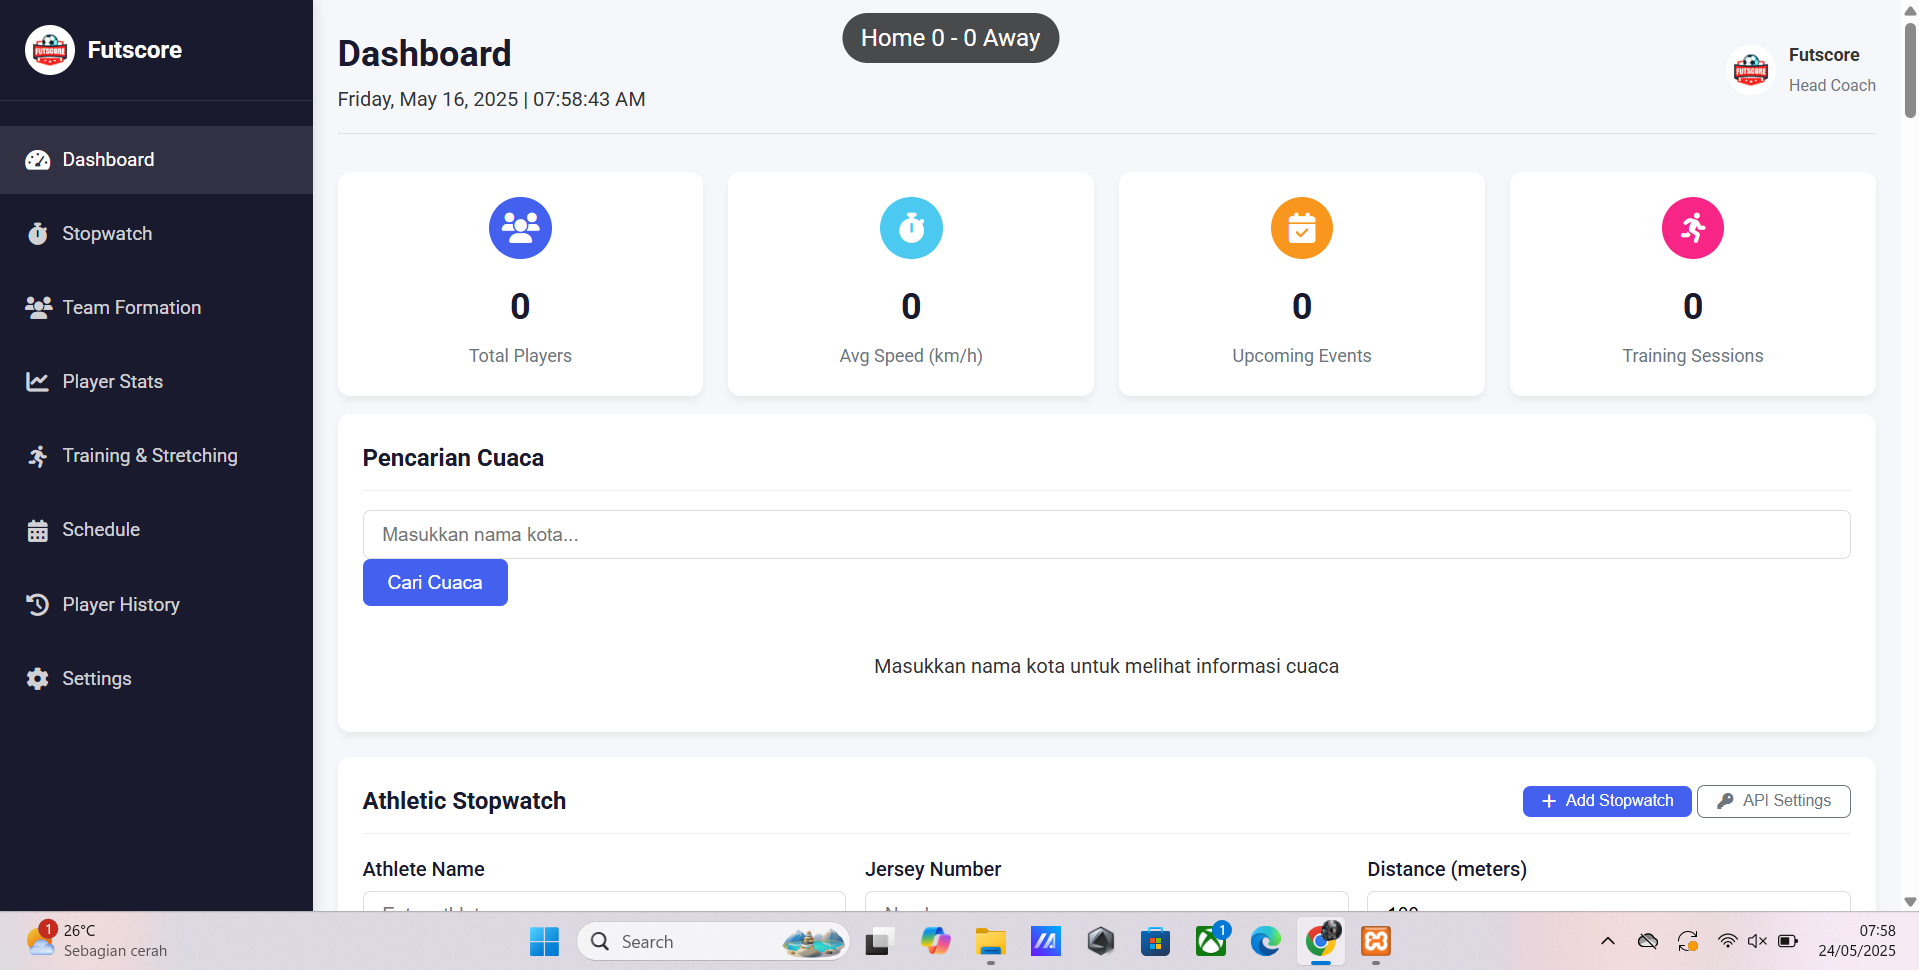The height and width of the screenshot is (970, 1919).
Task: Open Wi-Fi network settings in tray
Action: pyautogui.click(x=1727, y=941)
